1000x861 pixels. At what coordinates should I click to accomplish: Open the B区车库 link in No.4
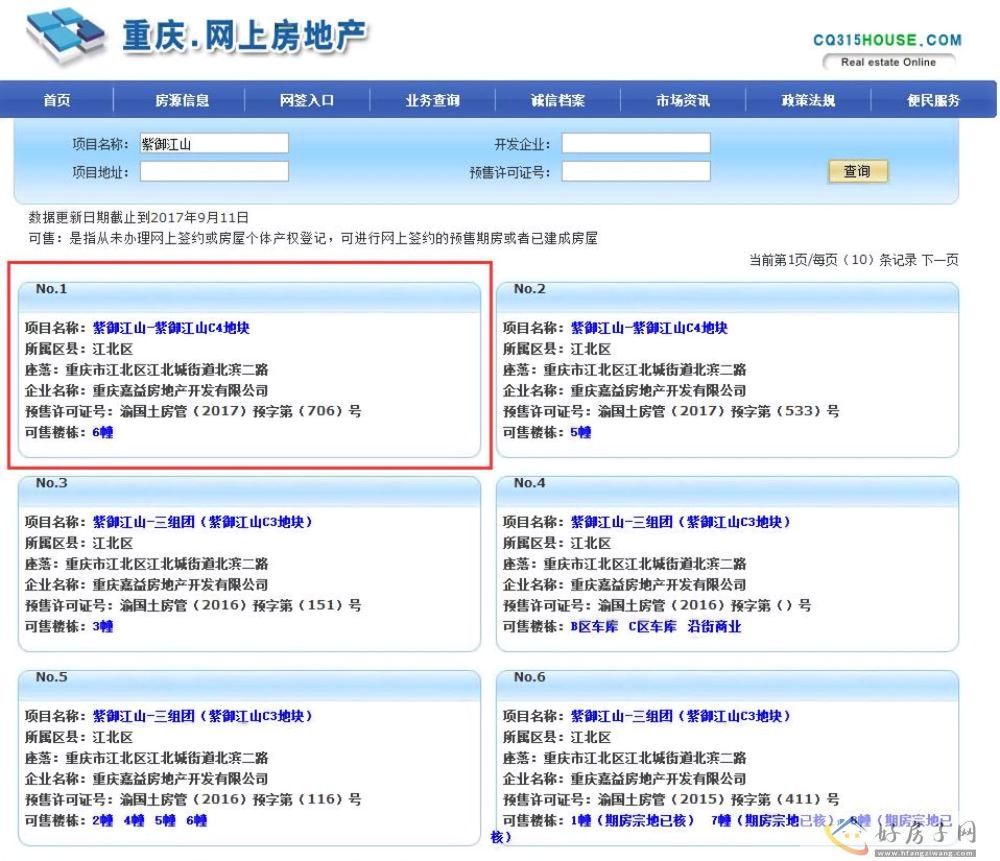[594, 627]
